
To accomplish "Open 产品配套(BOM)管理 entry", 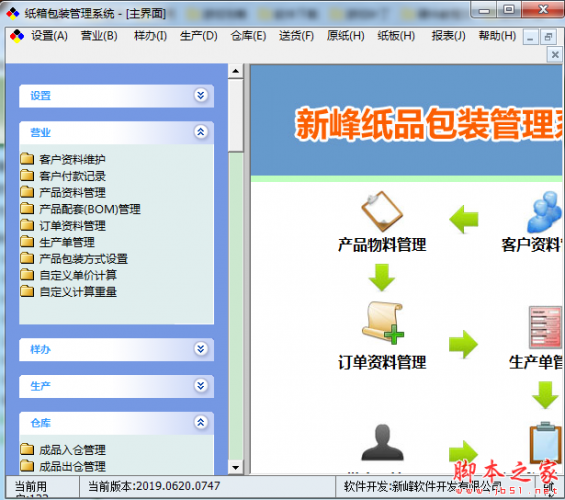I will [x=90, y=209].
